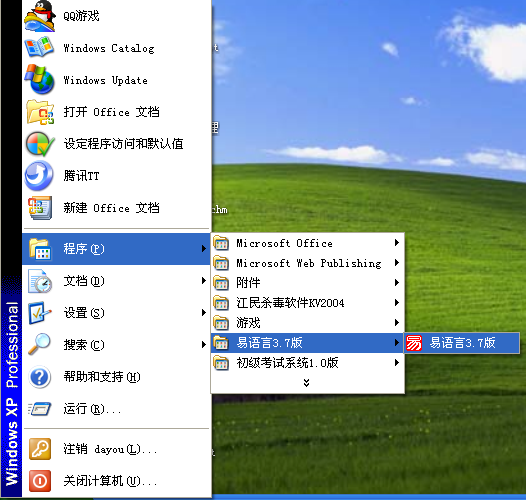Open the 文档(D) submenu arrow

[203, 281]
